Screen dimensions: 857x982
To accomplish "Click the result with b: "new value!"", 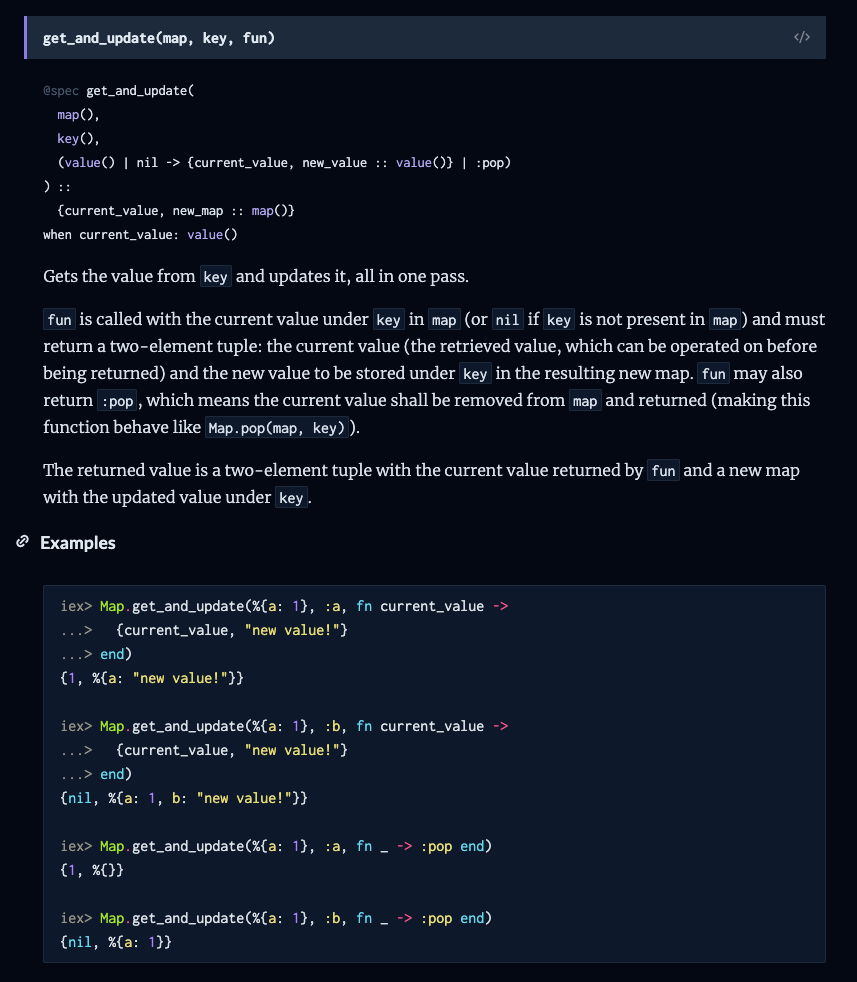I will pyautogui.click(x=184, y=798).
